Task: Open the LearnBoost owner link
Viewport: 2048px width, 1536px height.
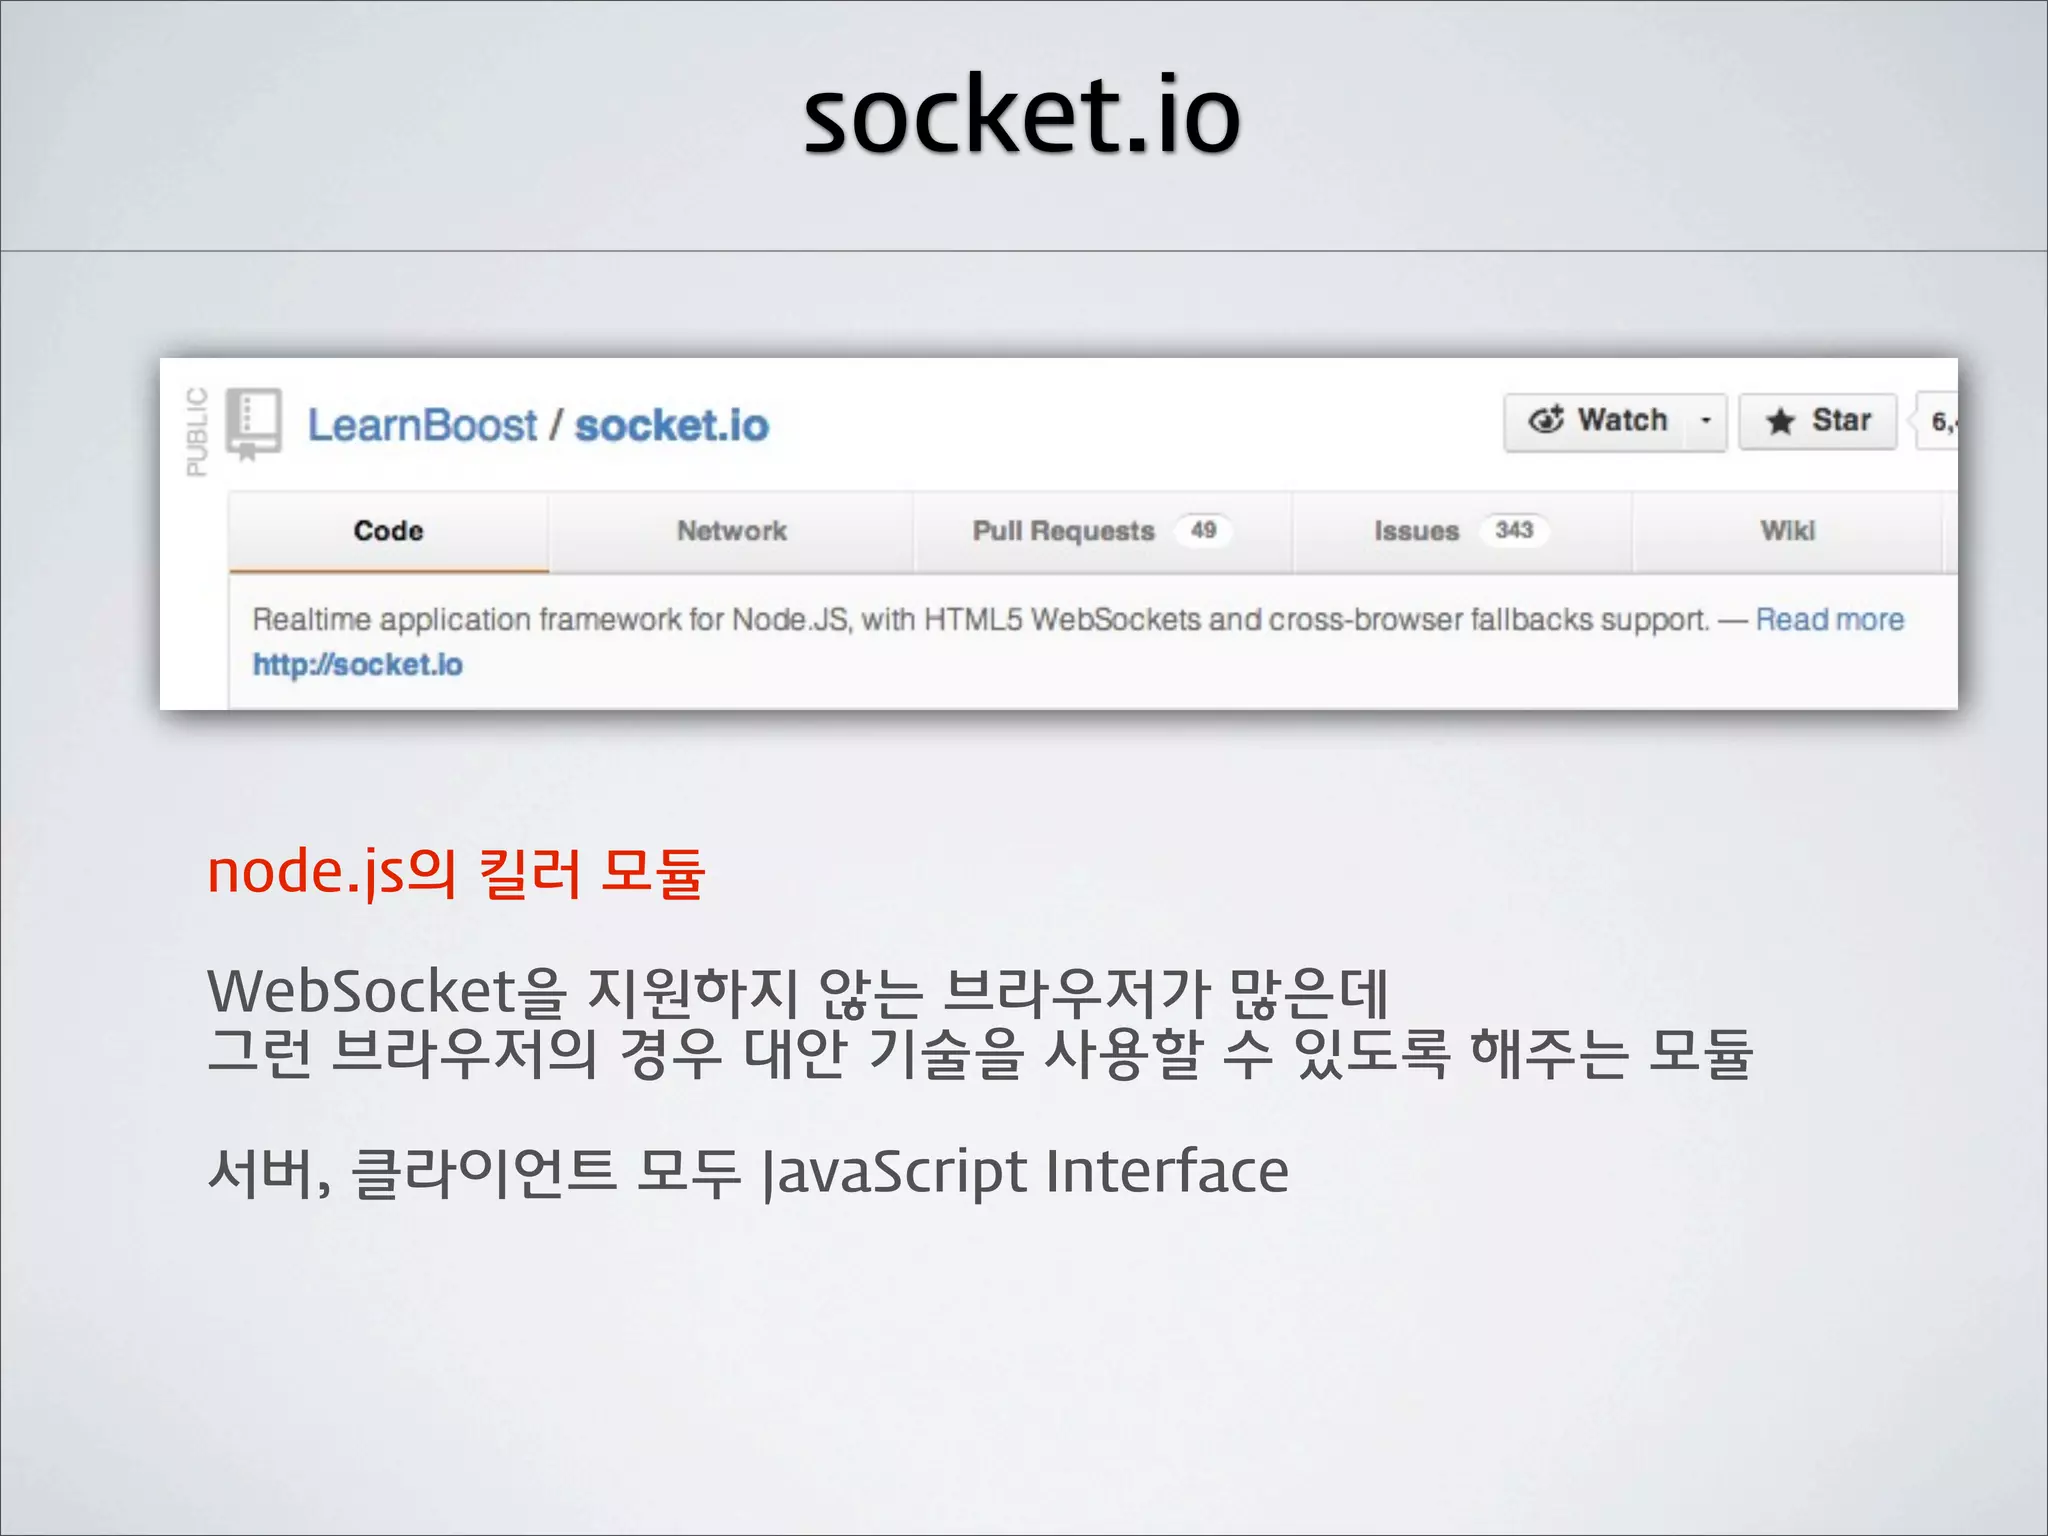Action: click(422, 425)
